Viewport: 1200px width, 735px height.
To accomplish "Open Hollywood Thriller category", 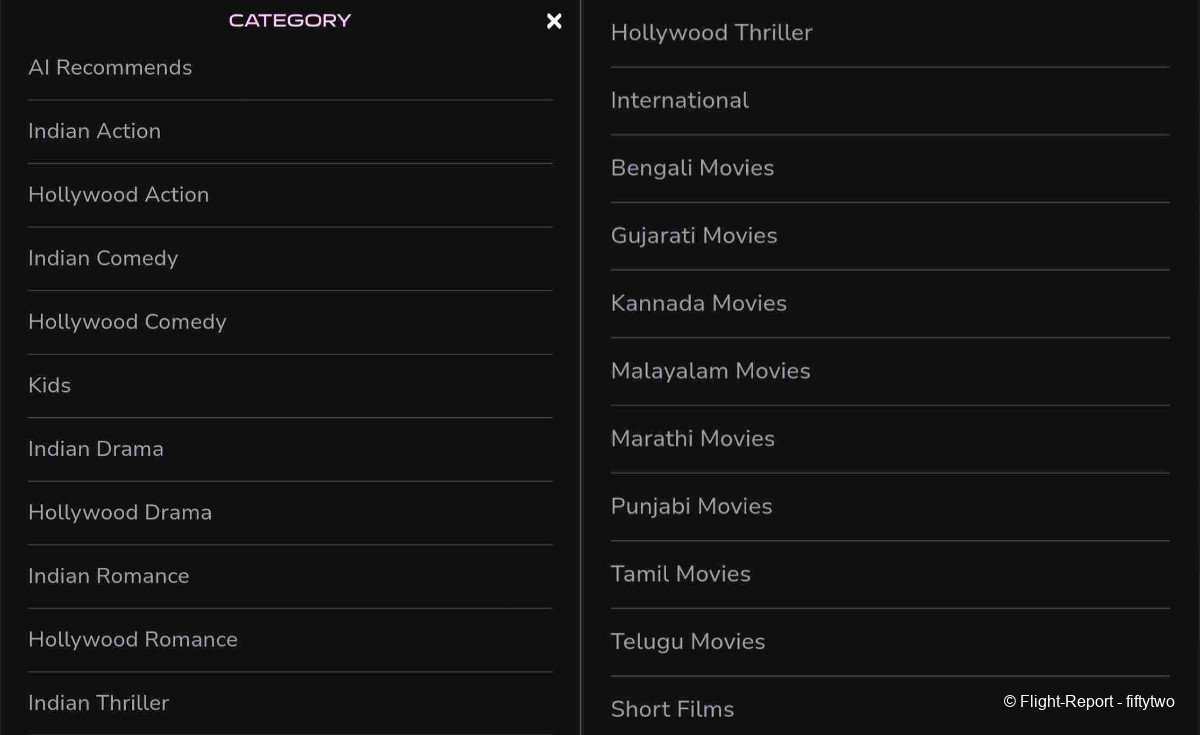I will (711, 33).
